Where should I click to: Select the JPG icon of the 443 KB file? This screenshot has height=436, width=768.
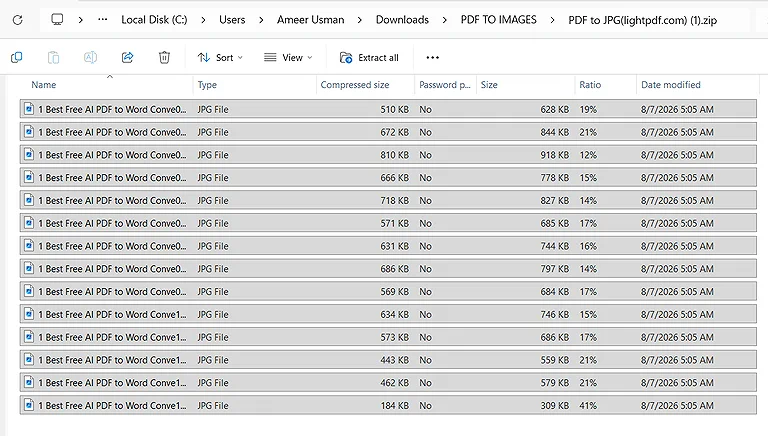[x=29, y=359]
